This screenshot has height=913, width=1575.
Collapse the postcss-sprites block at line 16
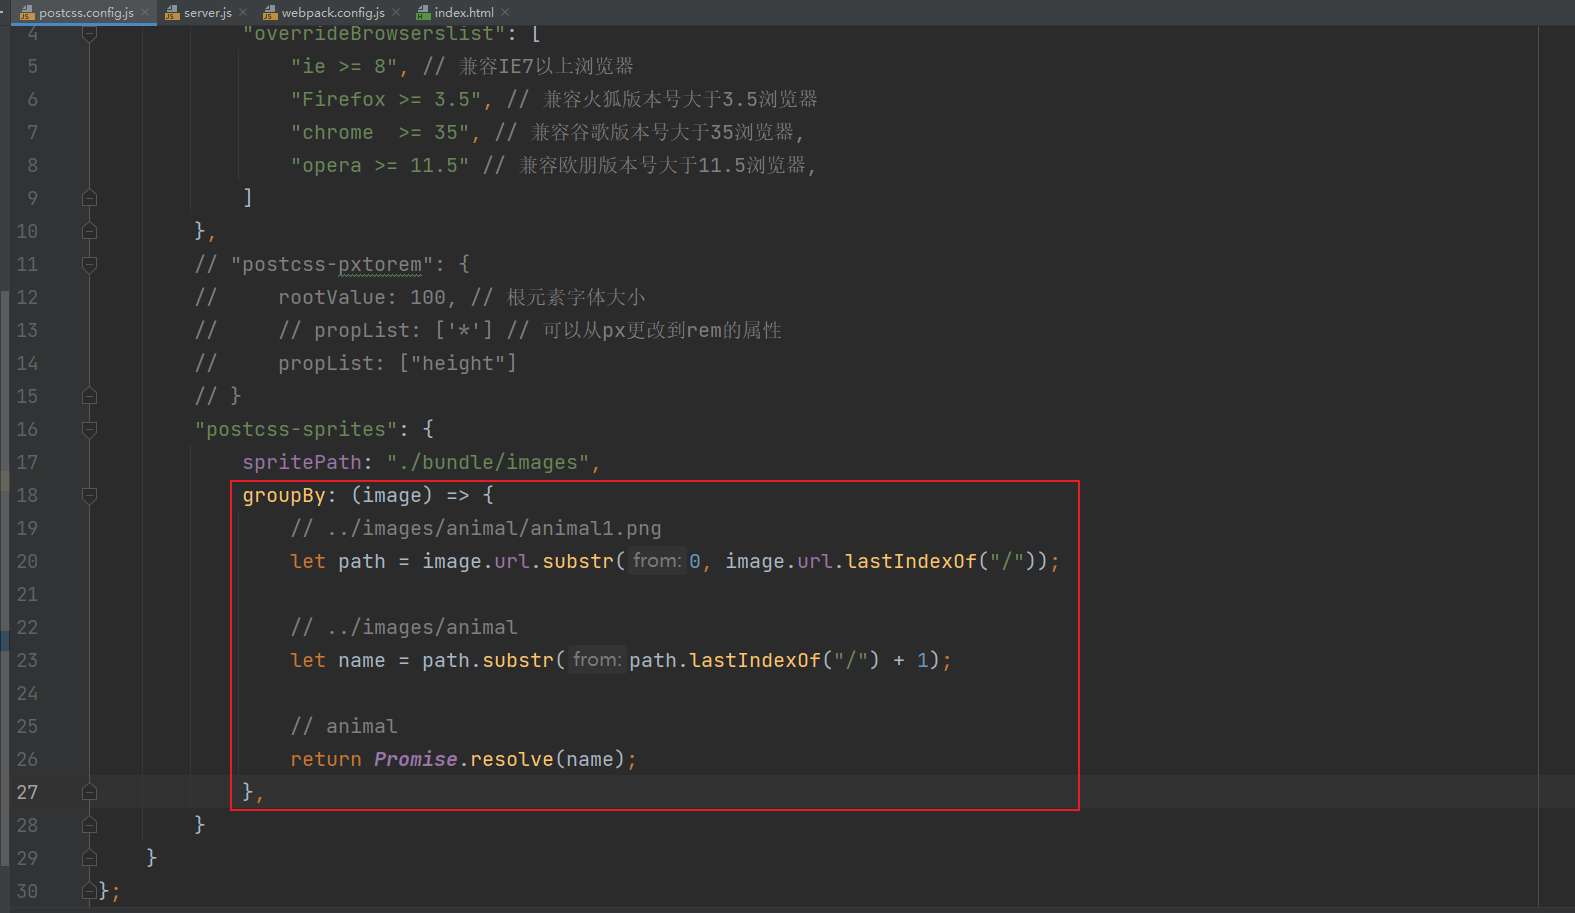[x=89, y=429]
